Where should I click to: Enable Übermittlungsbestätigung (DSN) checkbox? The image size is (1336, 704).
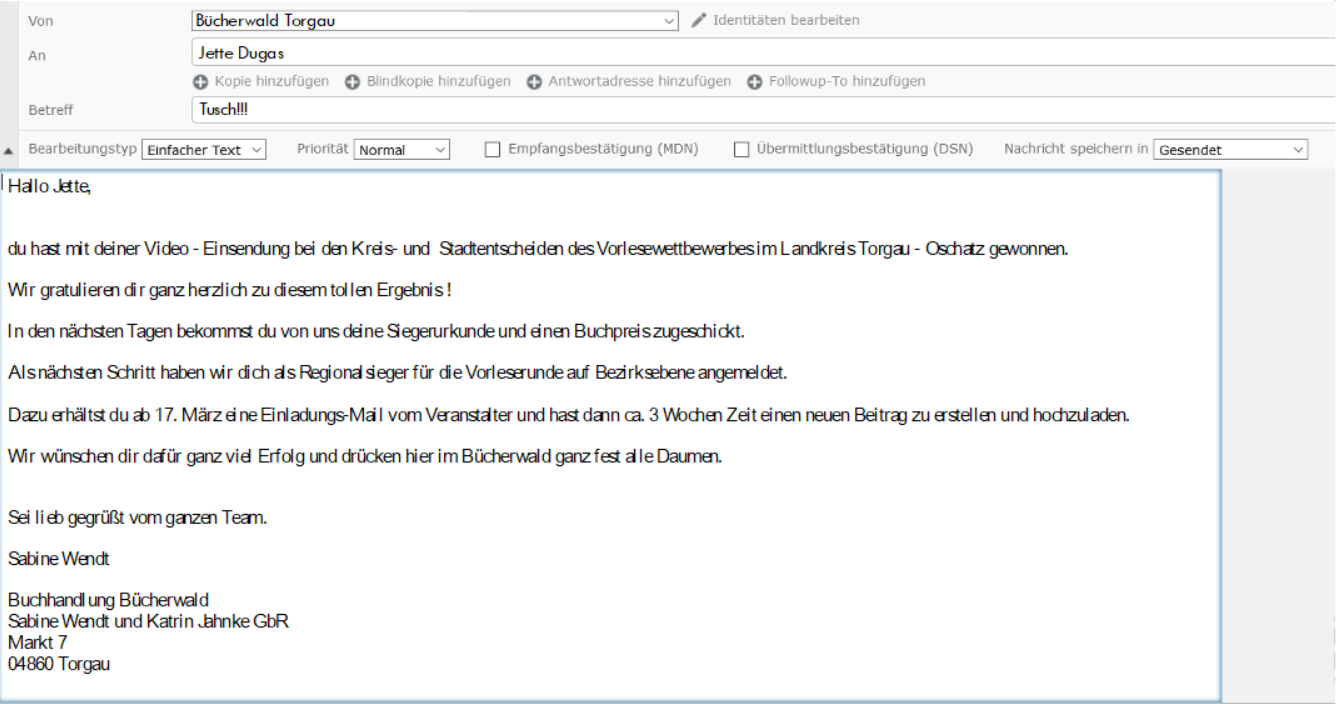(x=741, y=150)
